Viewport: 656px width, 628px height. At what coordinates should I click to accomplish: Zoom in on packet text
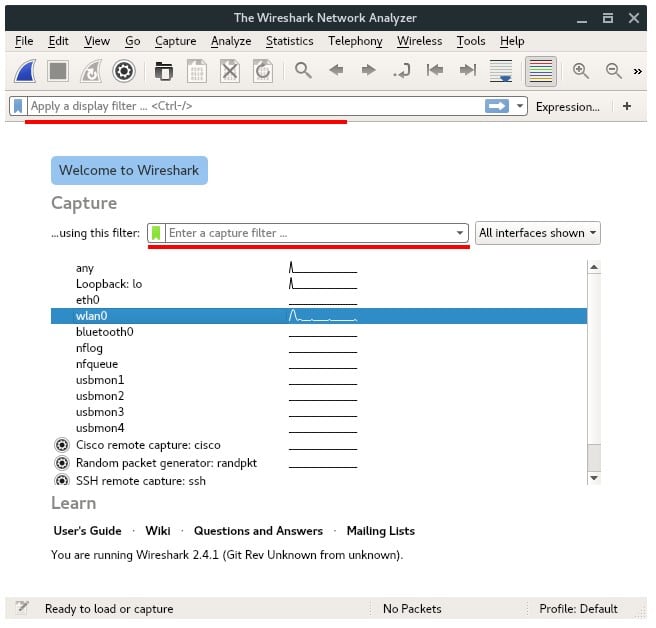(581, 71)
